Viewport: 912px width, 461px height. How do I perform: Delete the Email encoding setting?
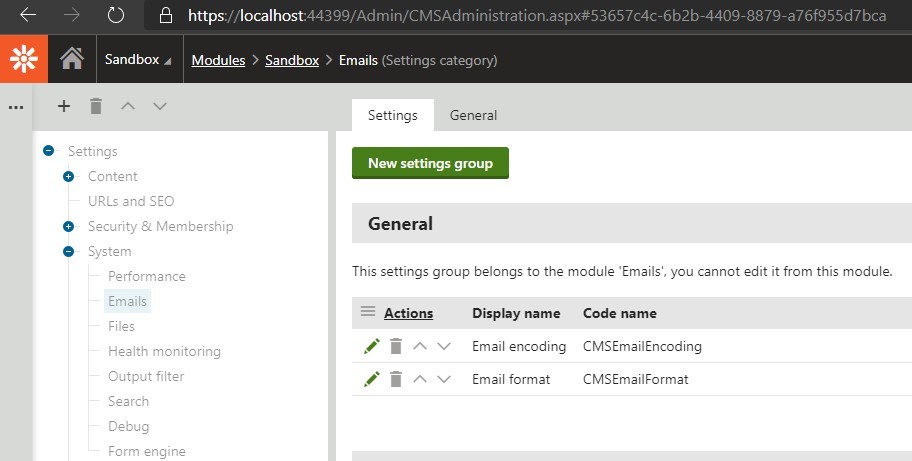(x=396, y=346)
